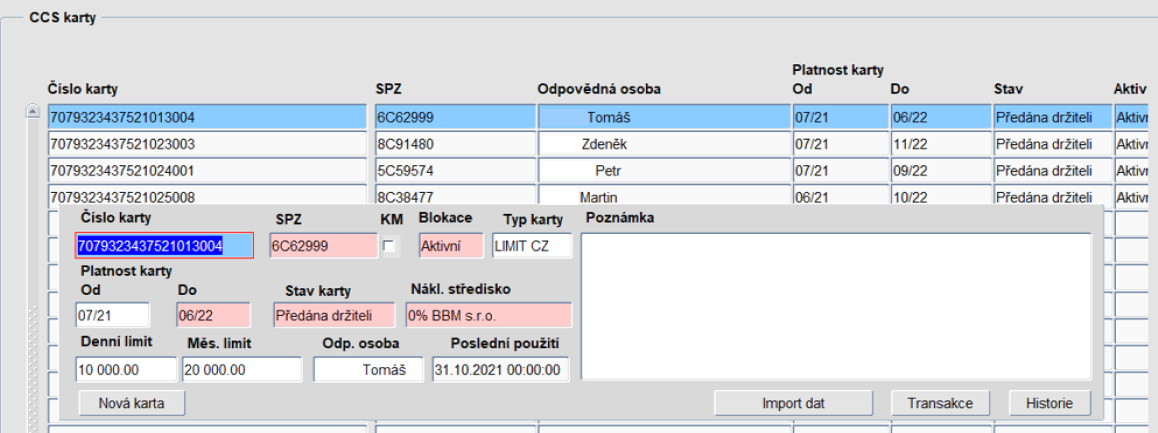Click the Poslední použití field 31.10.2021
Viewport: 1158px width, 433px height.
point(501,369)
